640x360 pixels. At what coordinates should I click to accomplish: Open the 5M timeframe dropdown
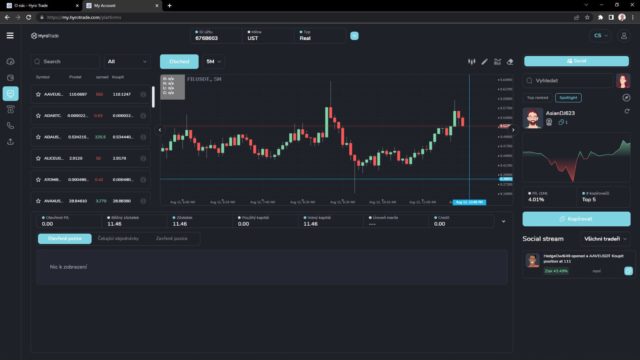click(213, 62)
